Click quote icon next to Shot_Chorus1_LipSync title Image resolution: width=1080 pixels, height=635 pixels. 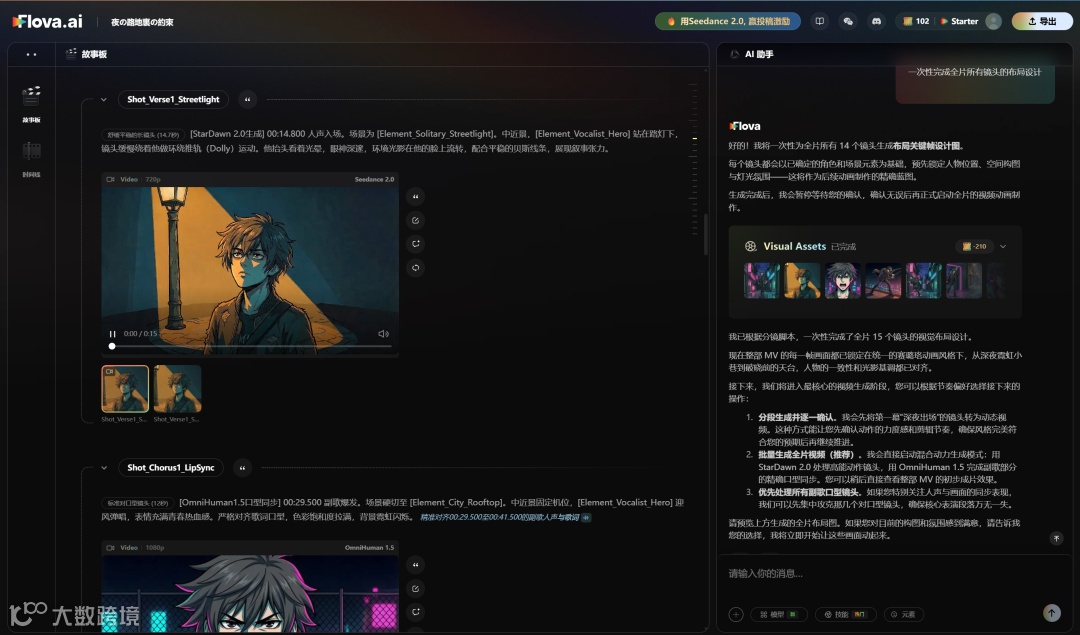click(x=242, y=468)
